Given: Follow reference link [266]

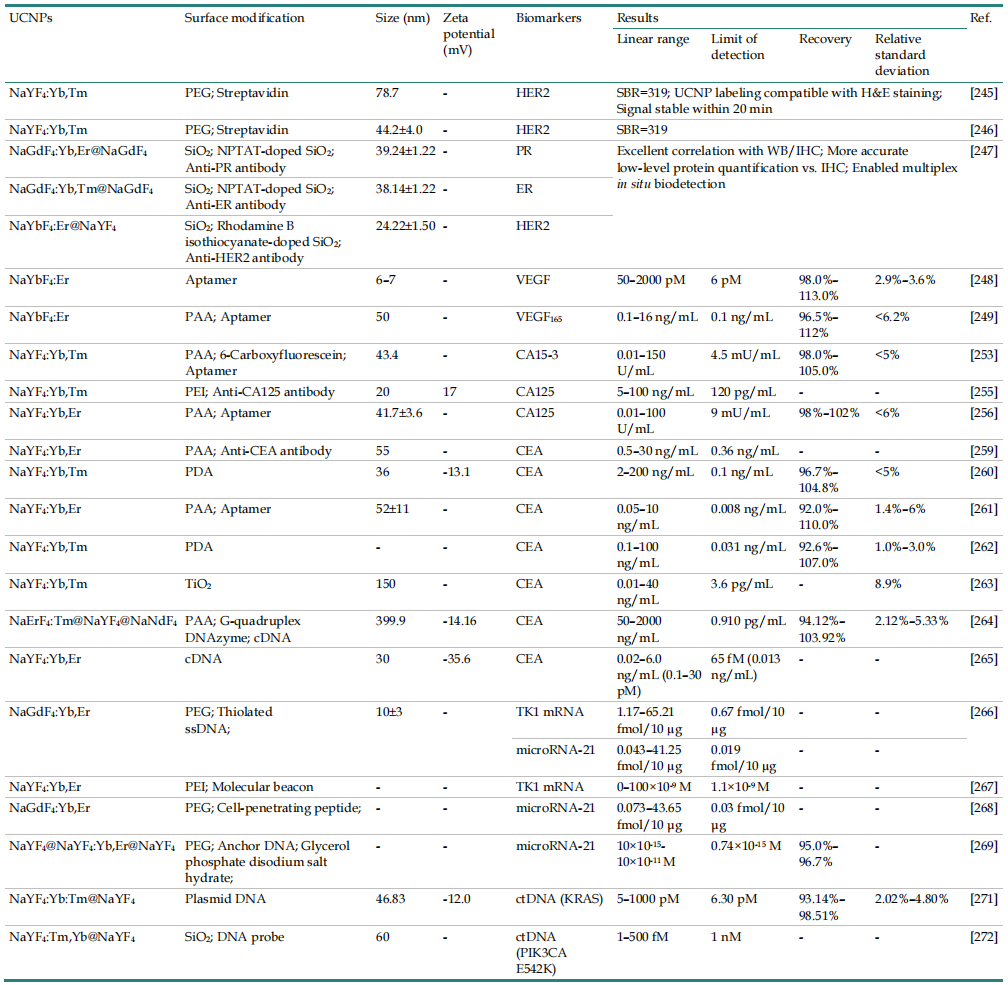Looking at the screenshot, I should (982, 712).
